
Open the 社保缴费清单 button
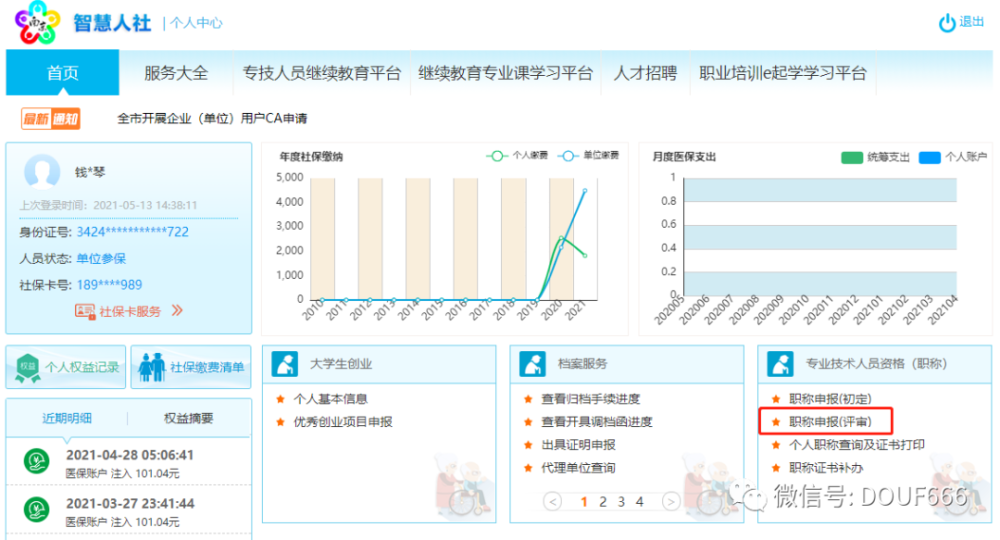pyautogui.click(x=191, y=367)
